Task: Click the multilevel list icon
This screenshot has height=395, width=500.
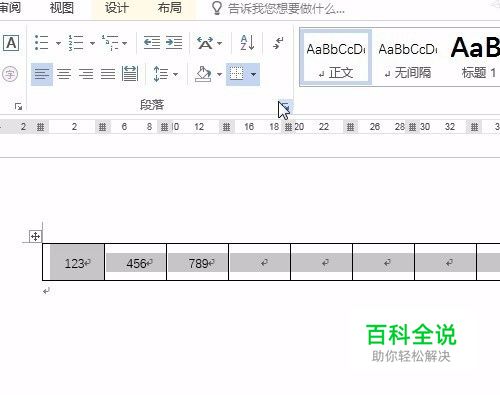Action: tap(110, 43)
